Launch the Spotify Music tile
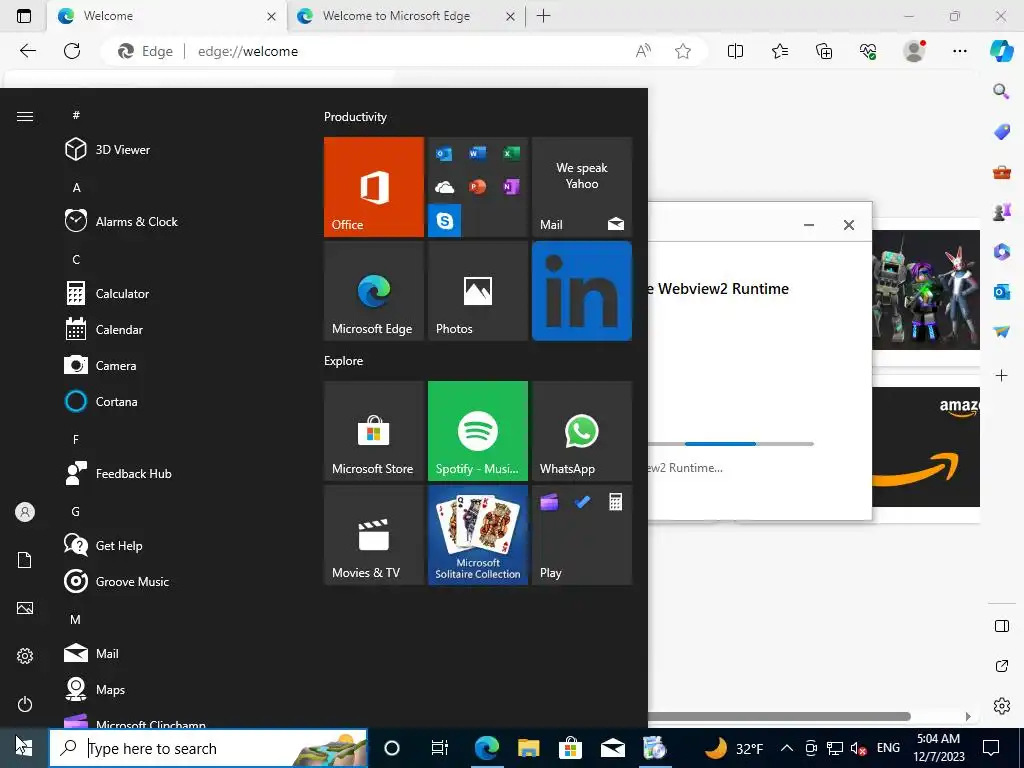The width and height of the screenshot is (1024, 768). tap(477, 431)
